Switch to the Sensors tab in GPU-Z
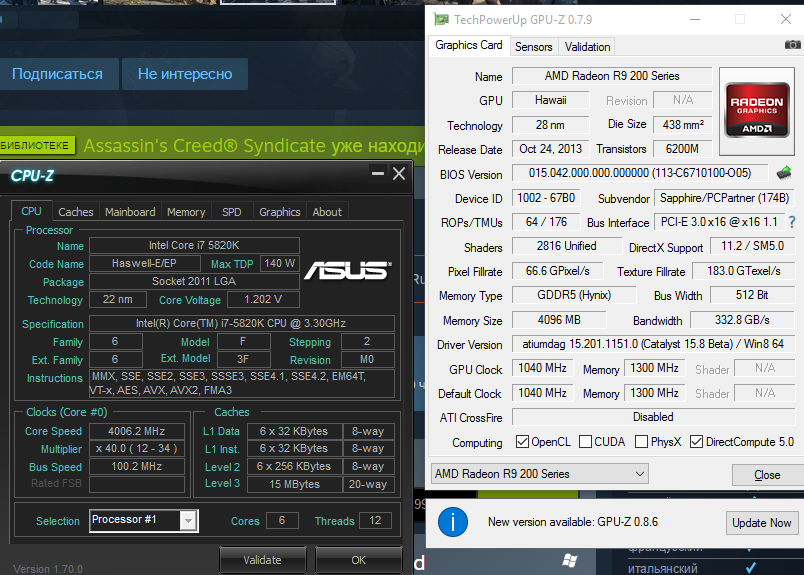 tap(533, 47)
